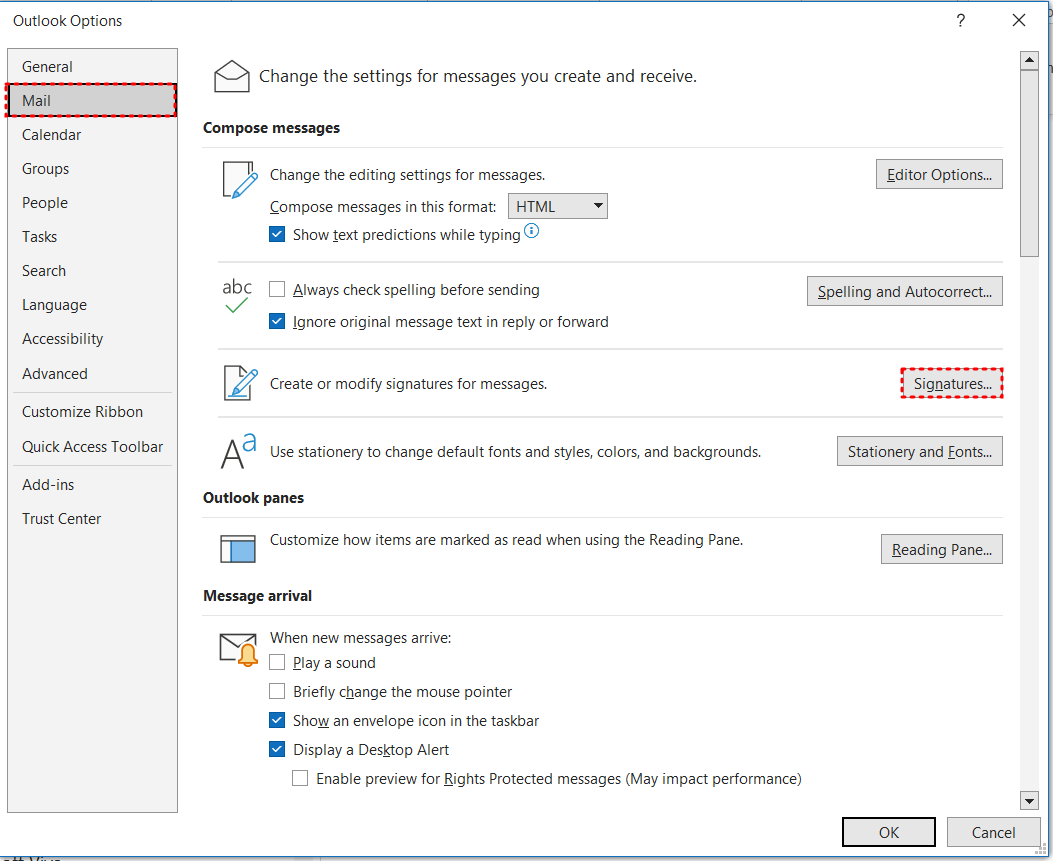Open Language settings
1053x861 pixels.
93,305
